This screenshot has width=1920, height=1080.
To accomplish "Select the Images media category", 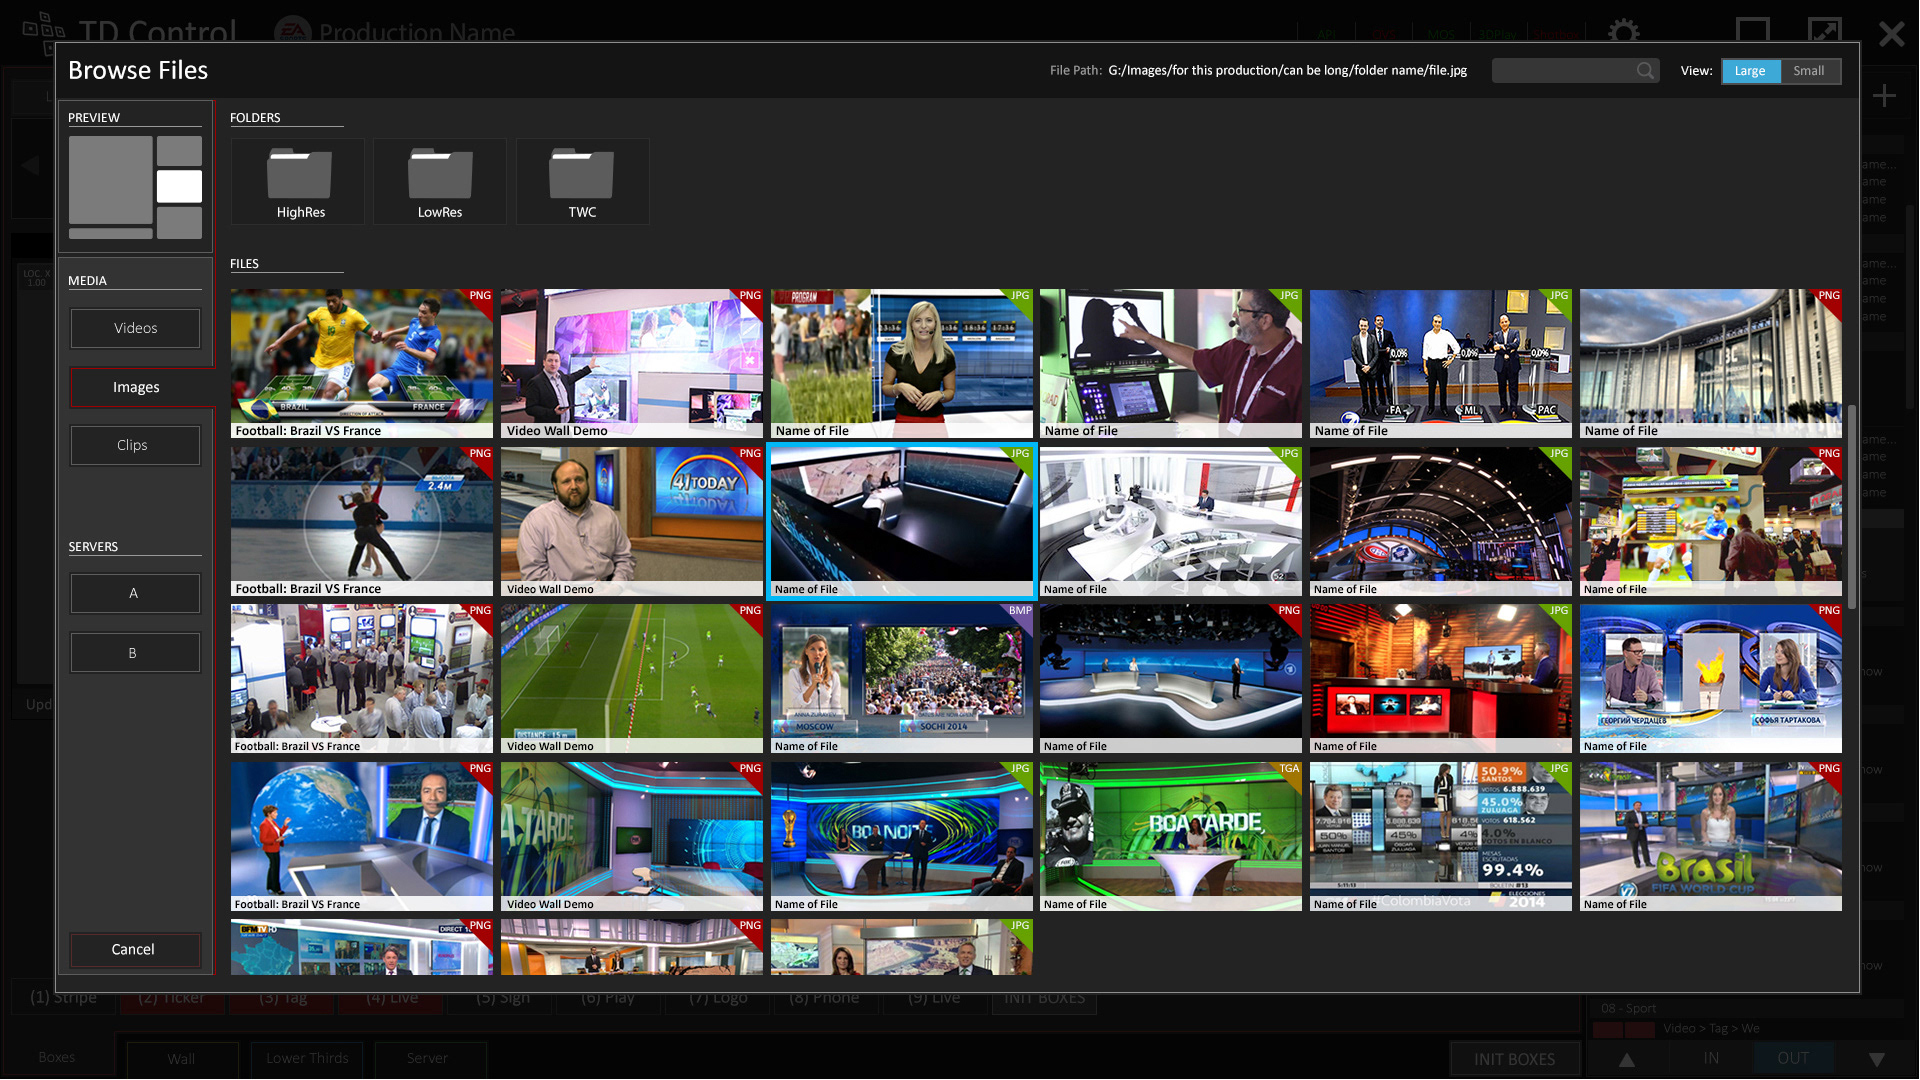I will (137, 387).
